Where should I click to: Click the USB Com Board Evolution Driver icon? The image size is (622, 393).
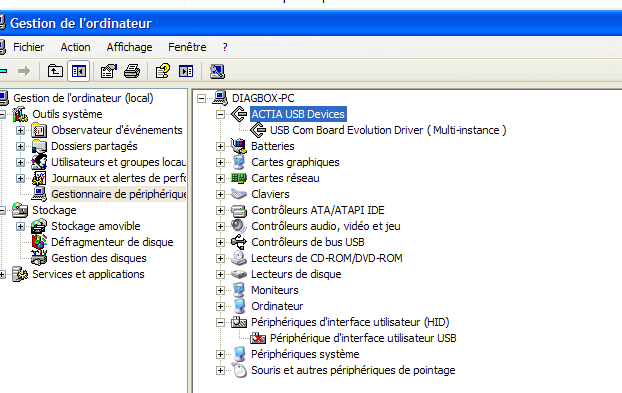point(258,130)
